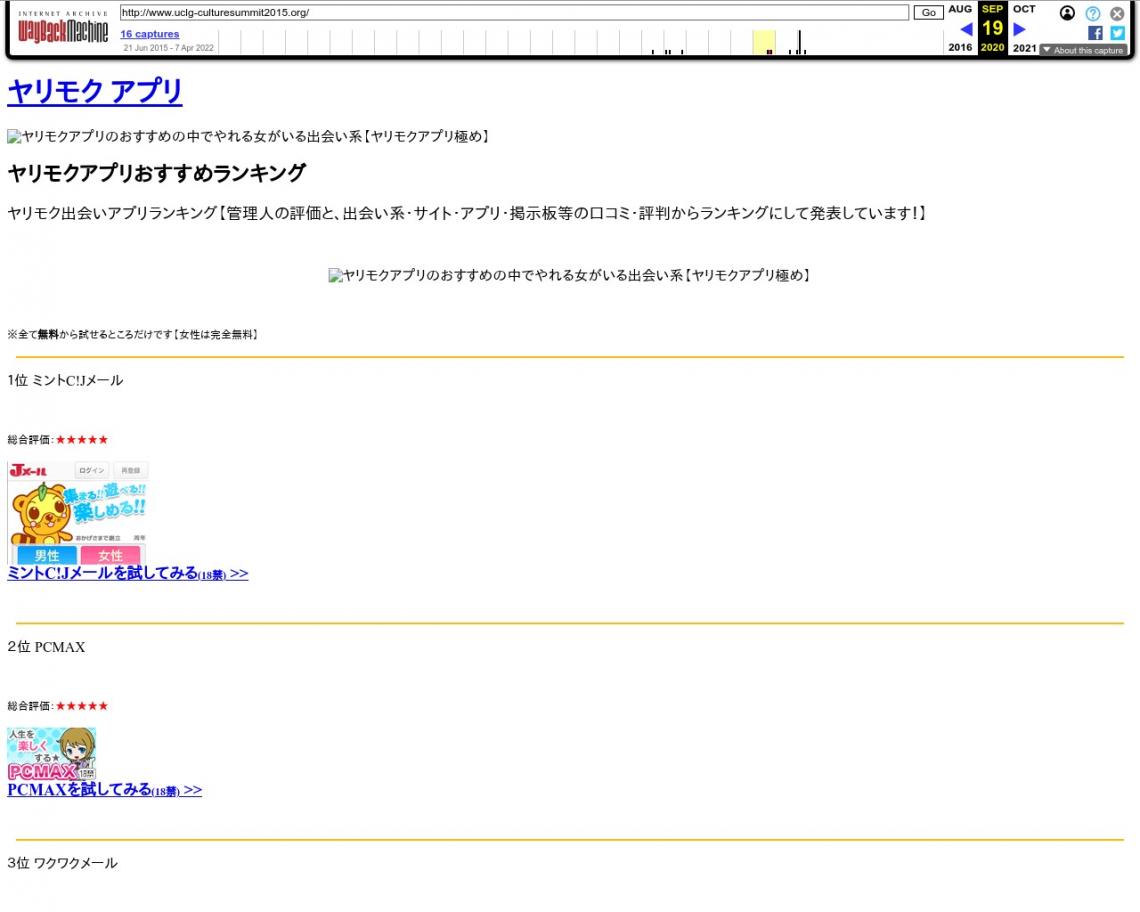This screenshot has width=1140, height=912.
Task: Open the PCMAXを試してみる link
Action: tap(105, 790)
